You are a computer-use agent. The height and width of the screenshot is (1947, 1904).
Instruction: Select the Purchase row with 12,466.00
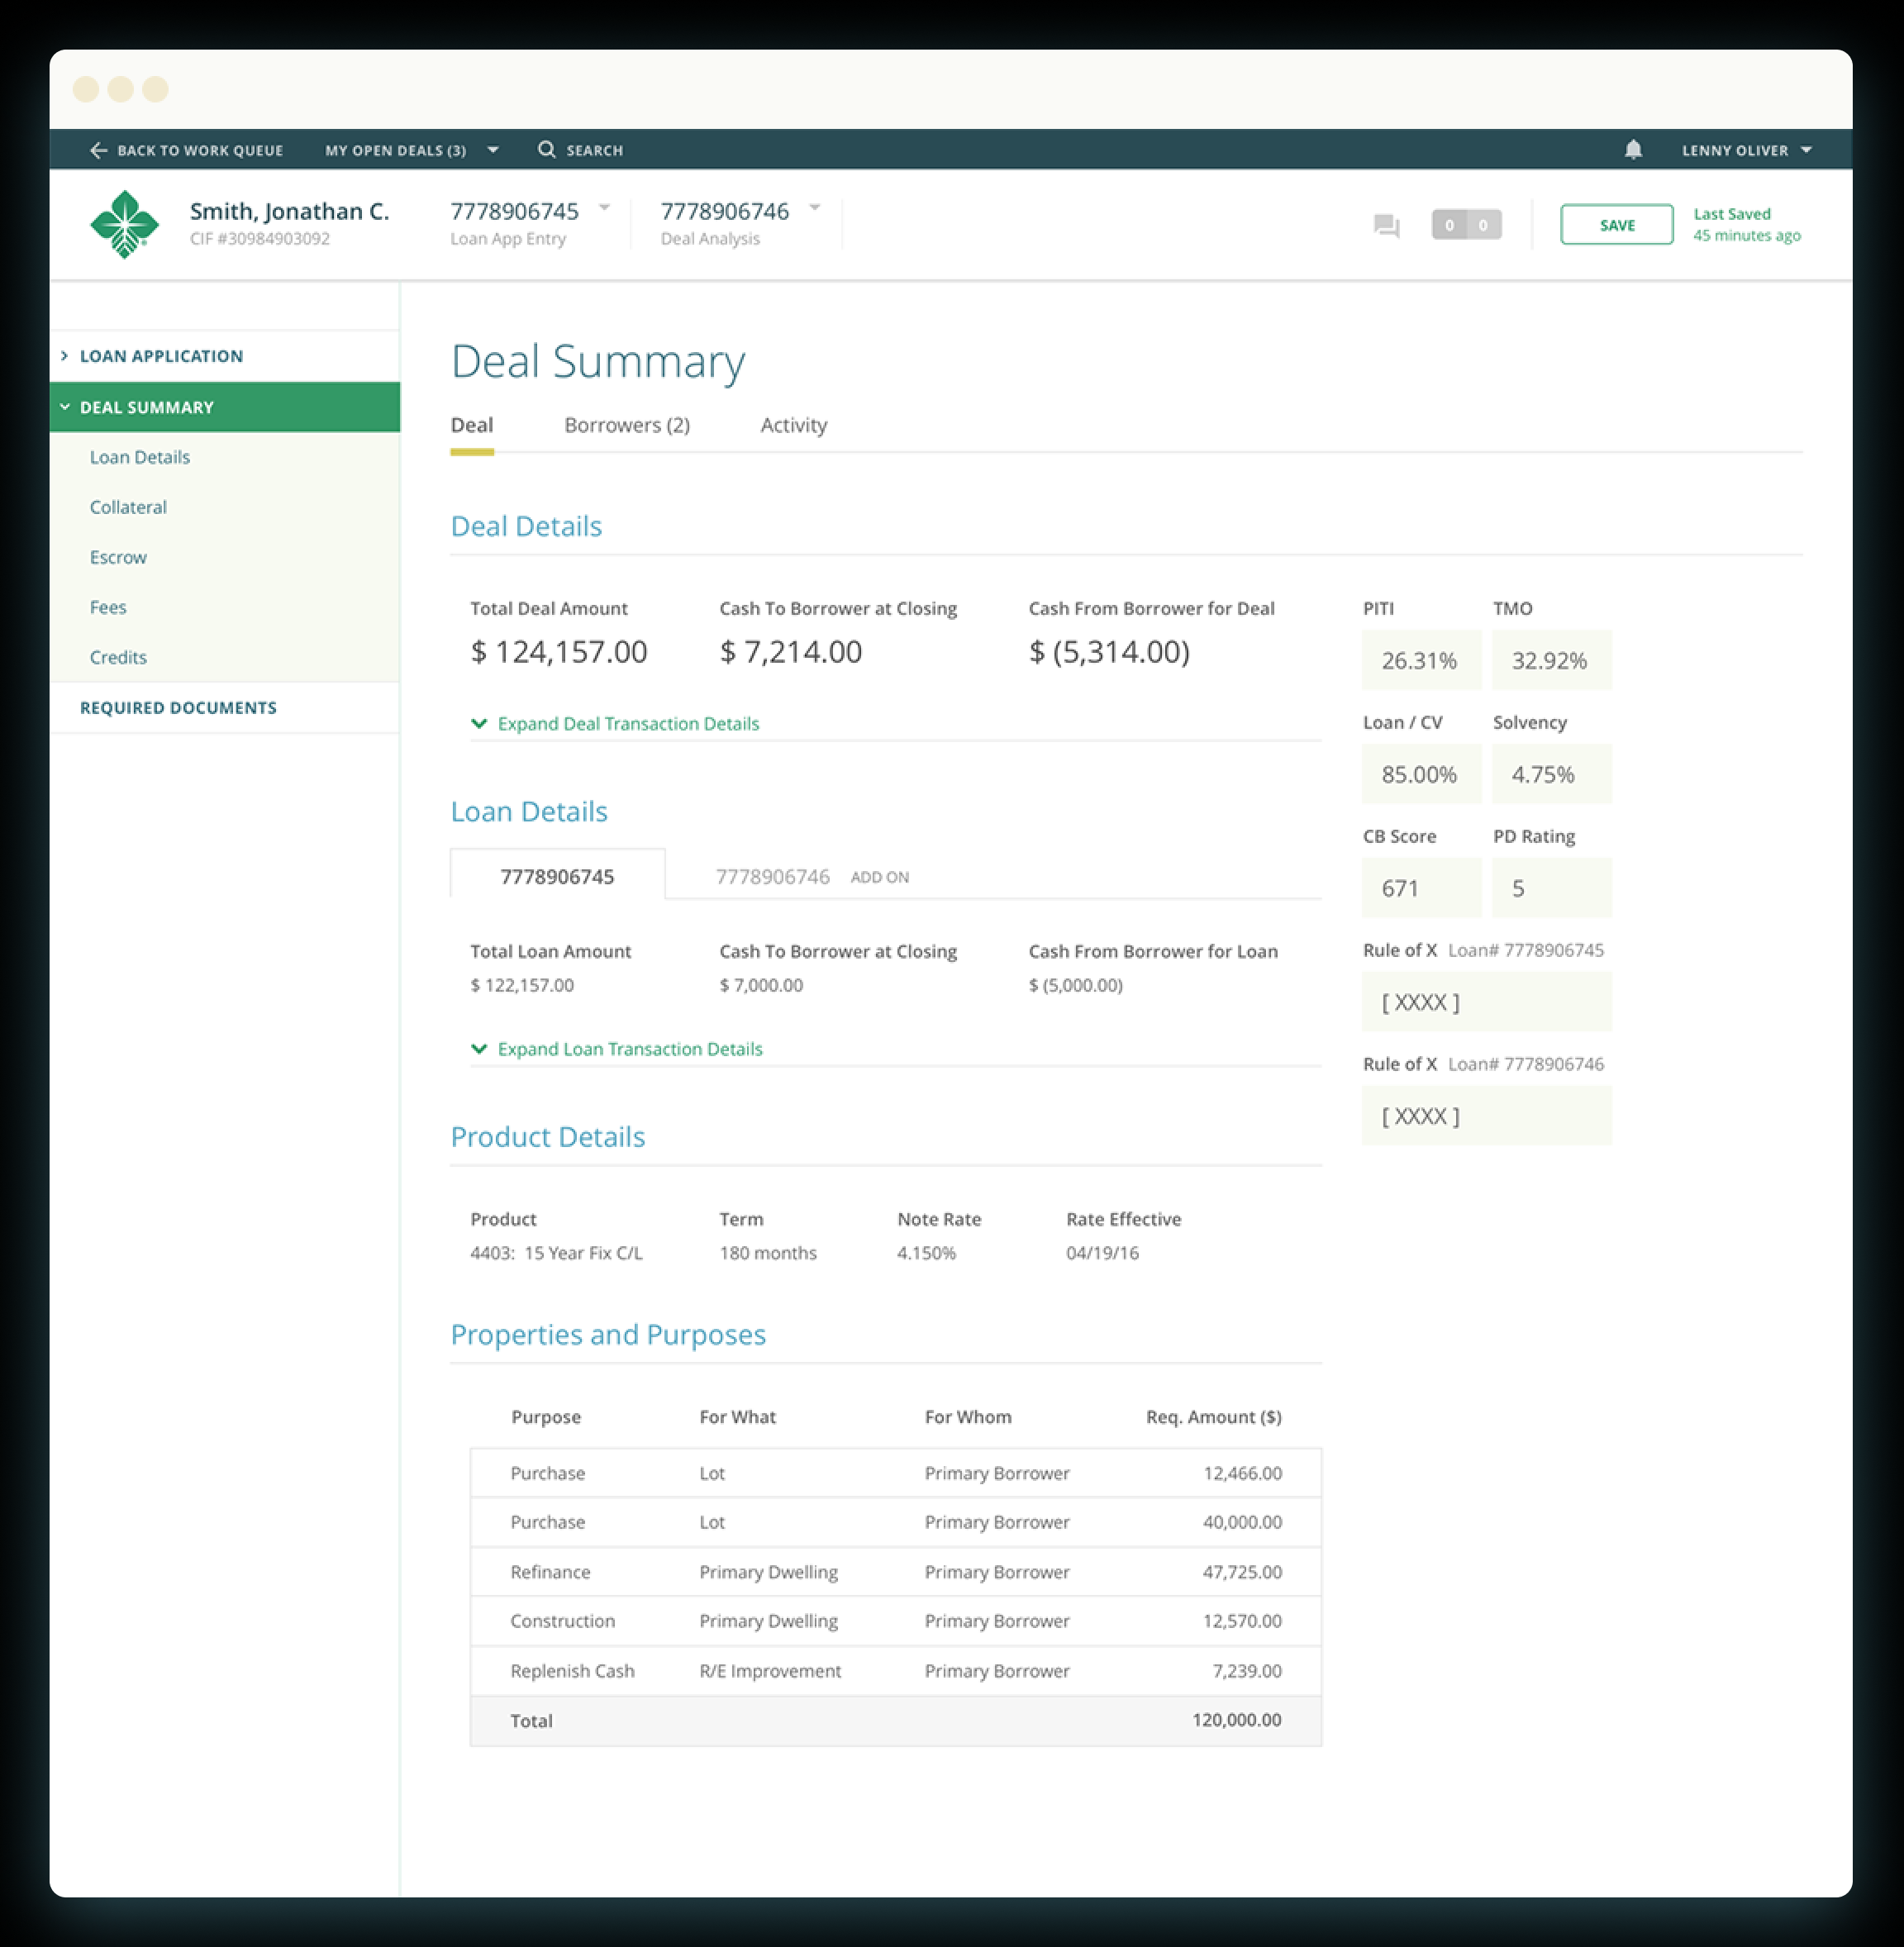coord(896,1473)
